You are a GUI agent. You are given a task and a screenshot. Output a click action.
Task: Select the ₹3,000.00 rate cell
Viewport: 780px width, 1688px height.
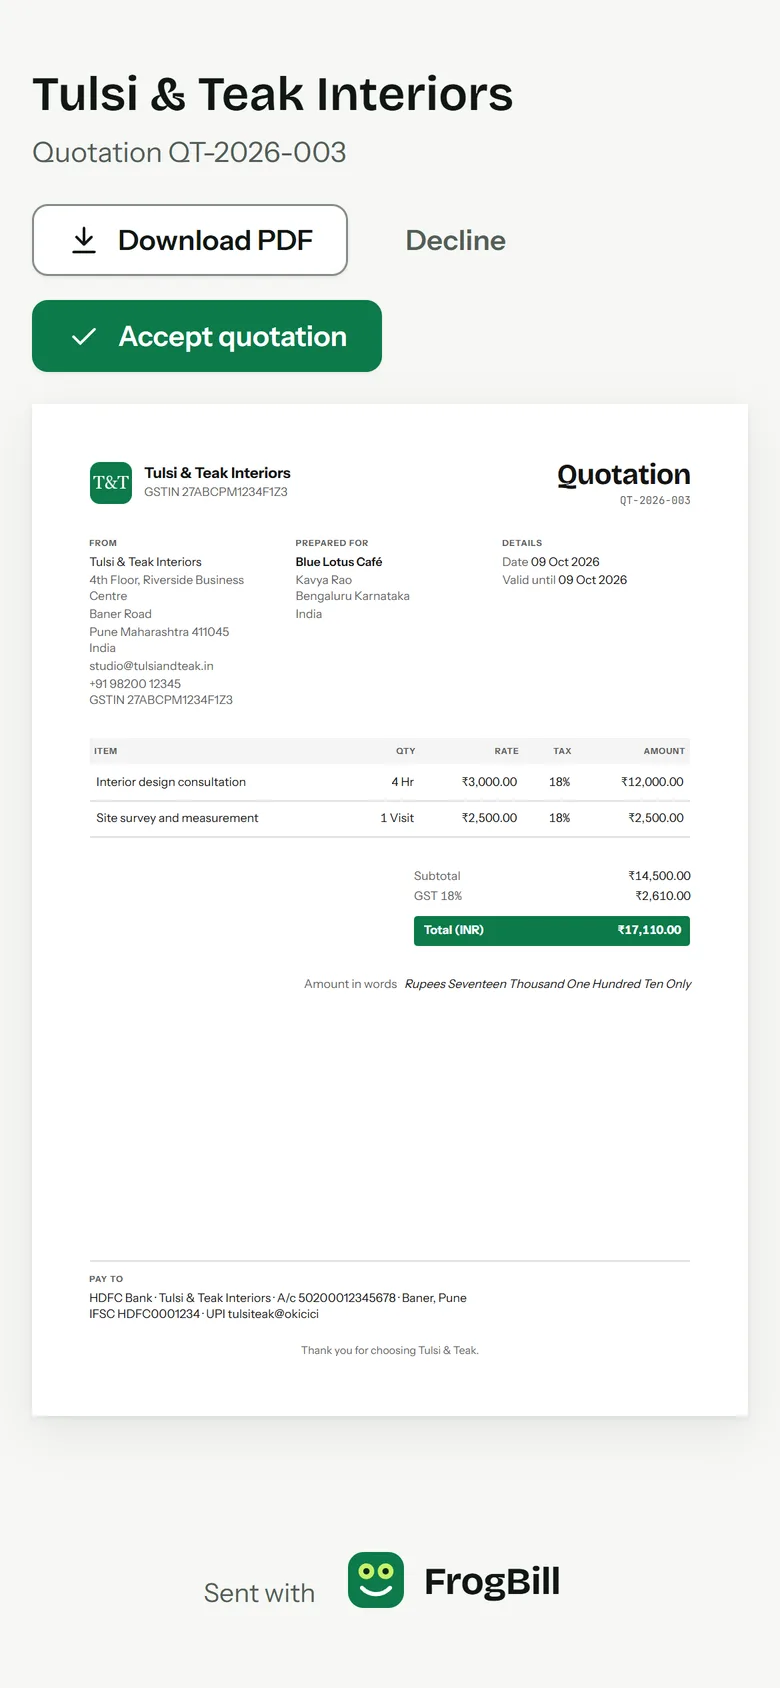tap(489, 782)
